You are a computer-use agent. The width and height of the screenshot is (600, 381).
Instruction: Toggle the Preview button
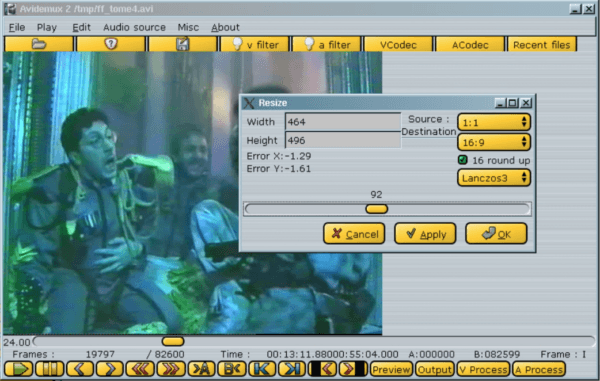pyautogui.click(x=391, y=369)
